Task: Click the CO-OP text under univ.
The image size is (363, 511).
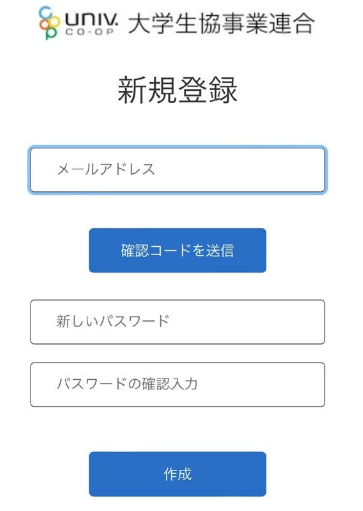Action: (89, 32)
